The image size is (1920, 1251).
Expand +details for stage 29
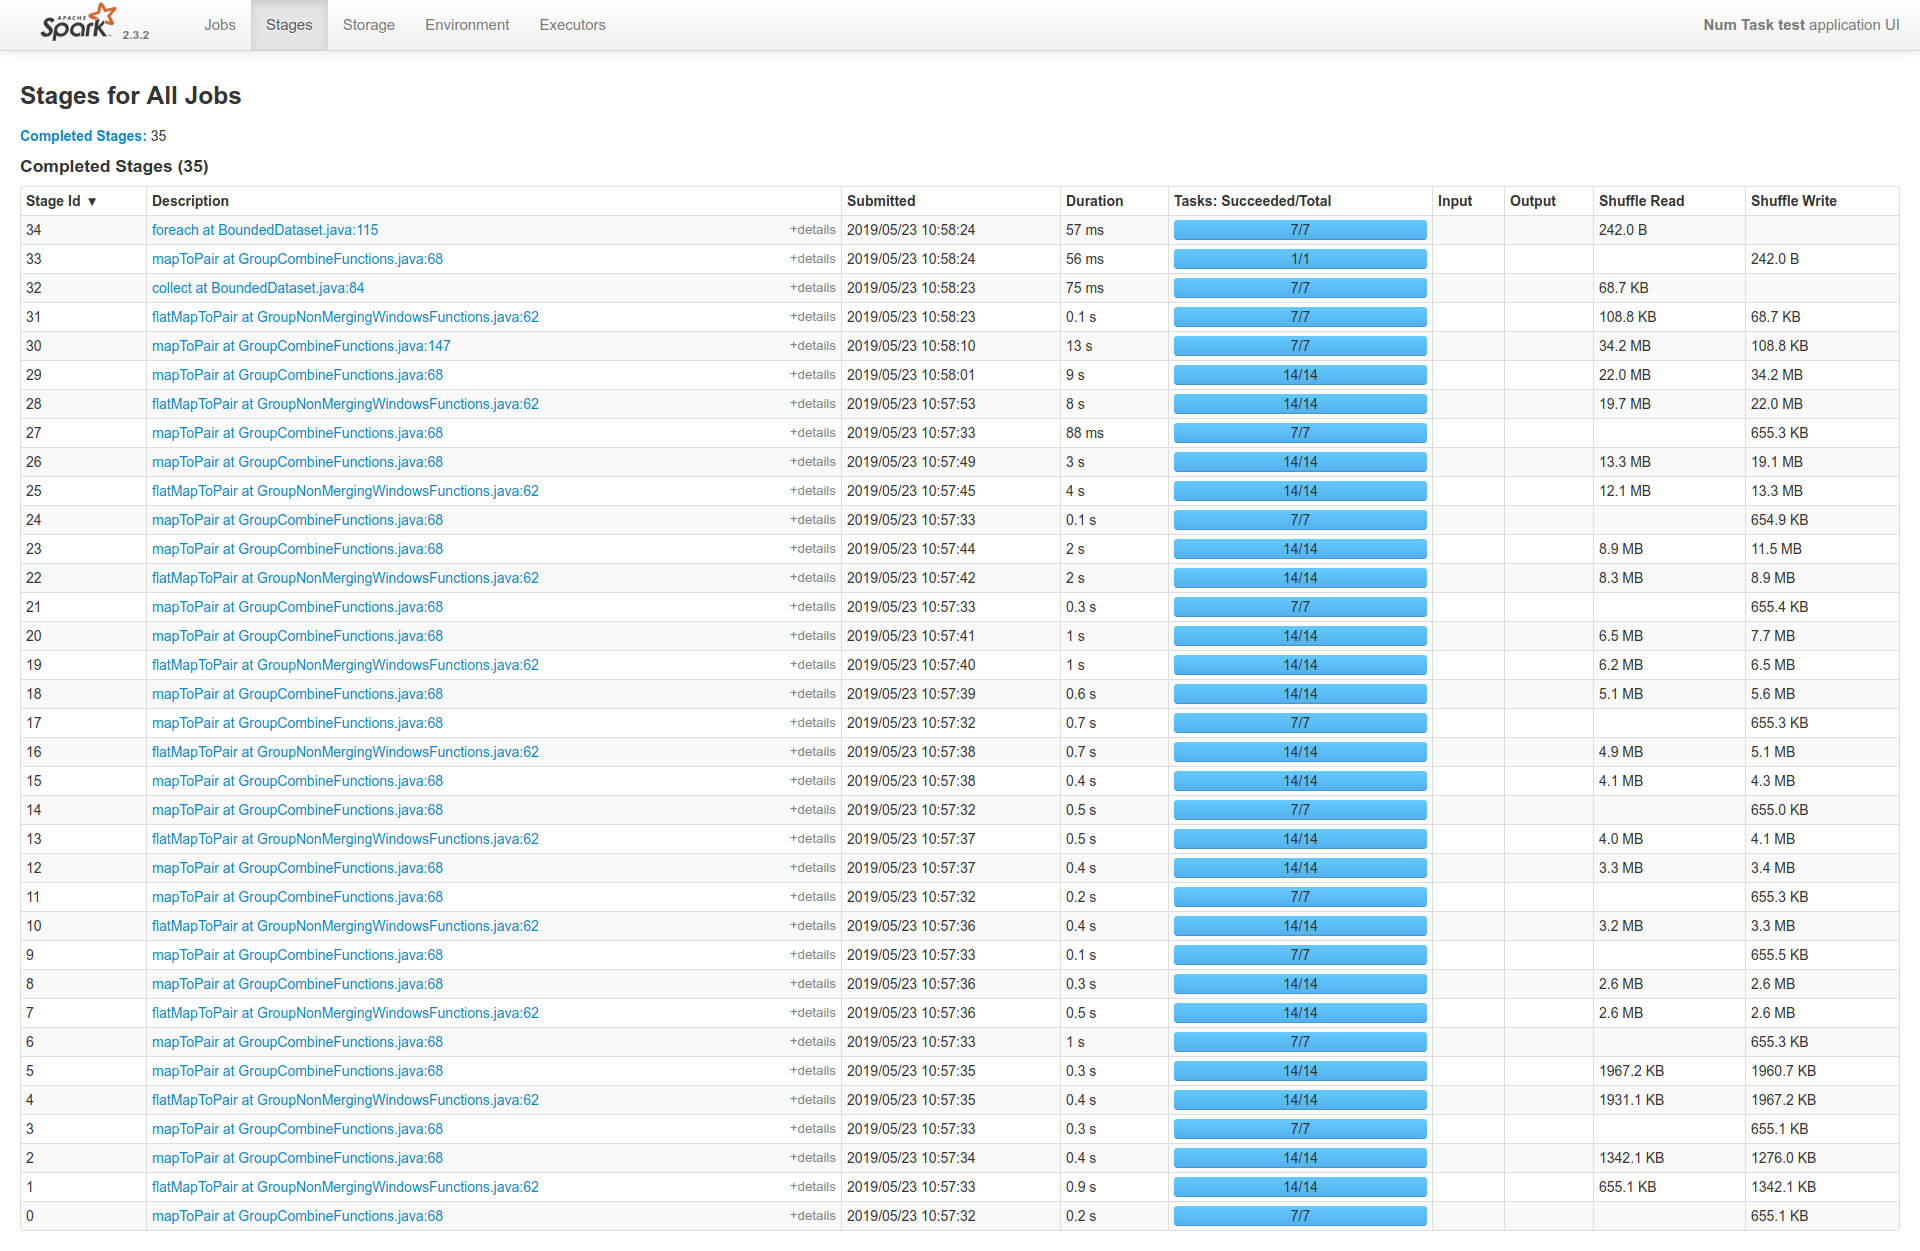pos(812,375)
